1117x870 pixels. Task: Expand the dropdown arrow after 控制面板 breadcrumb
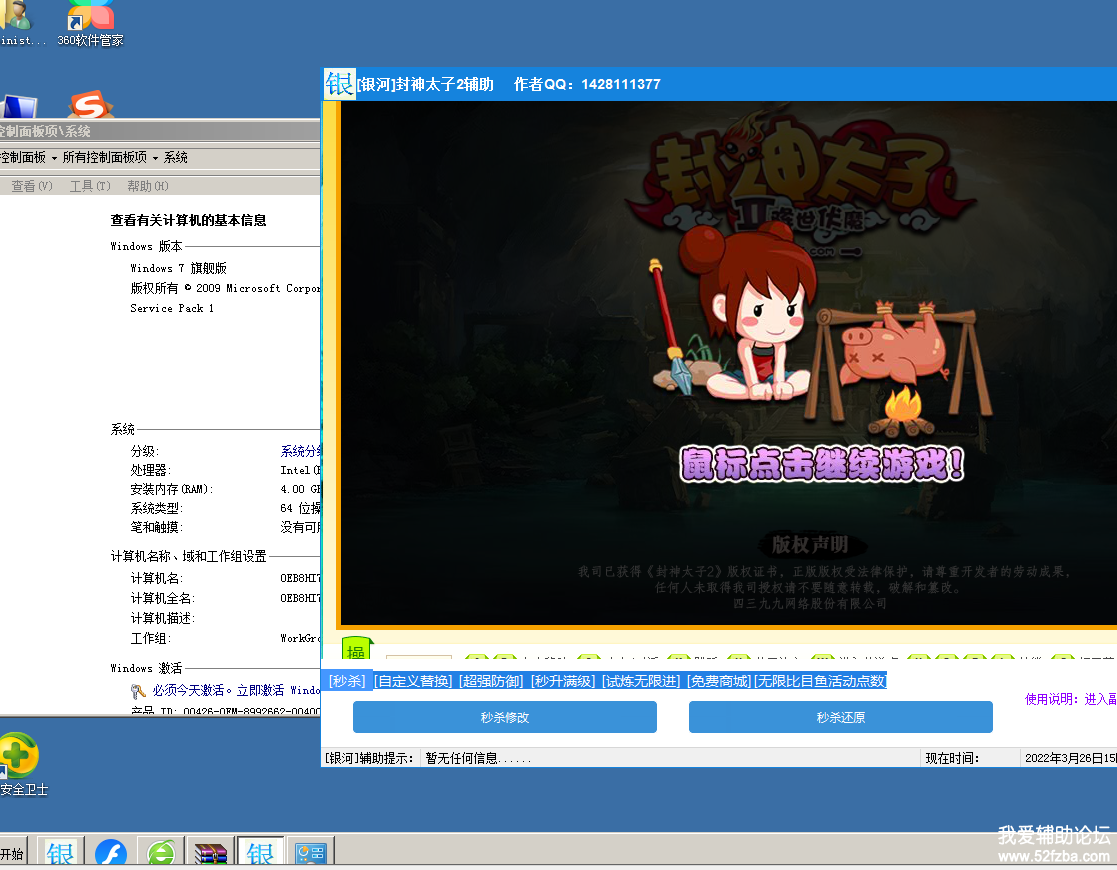(x=54, y=158)
